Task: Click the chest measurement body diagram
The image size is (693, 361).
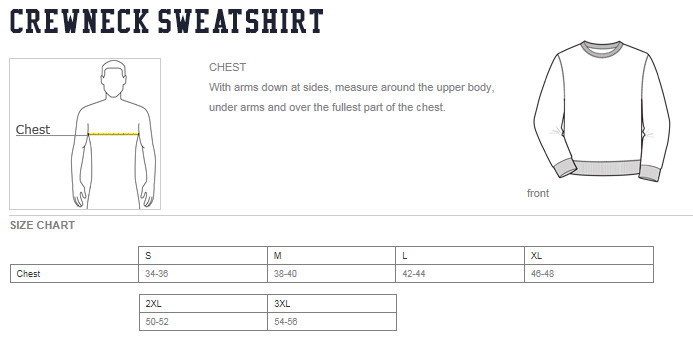Action: (85, 134)
